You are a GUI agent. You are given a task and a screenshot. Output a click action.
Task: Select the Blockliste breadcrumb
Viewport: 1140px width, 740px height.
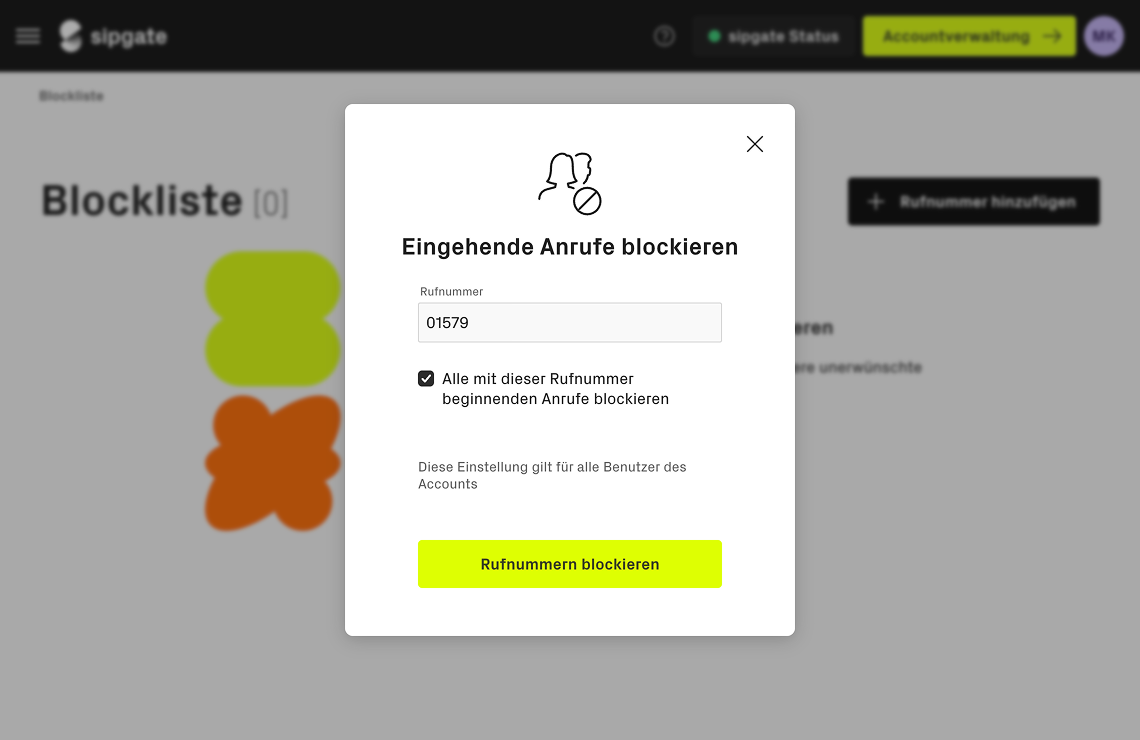(71, 96)
